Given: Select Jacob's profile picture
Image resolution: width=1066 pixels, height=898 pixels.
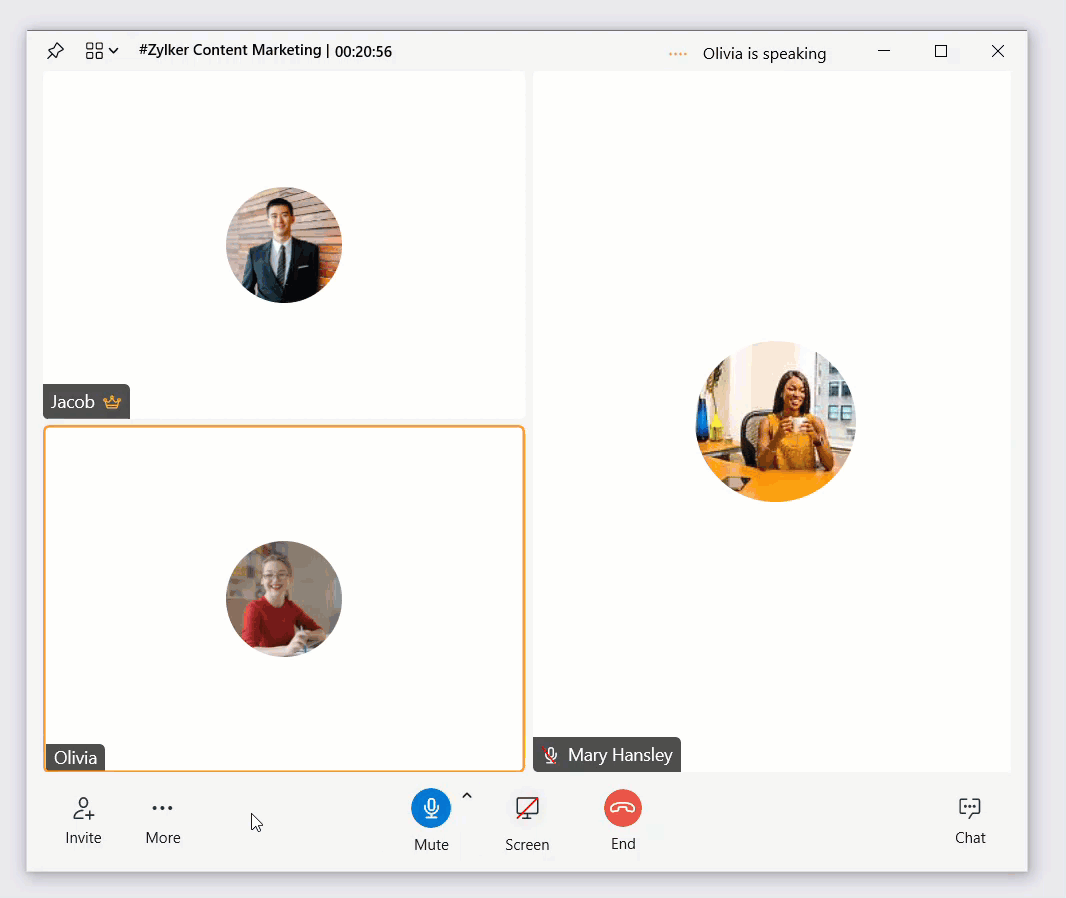Looking at the screenshot, I should (x=283, y=245).
